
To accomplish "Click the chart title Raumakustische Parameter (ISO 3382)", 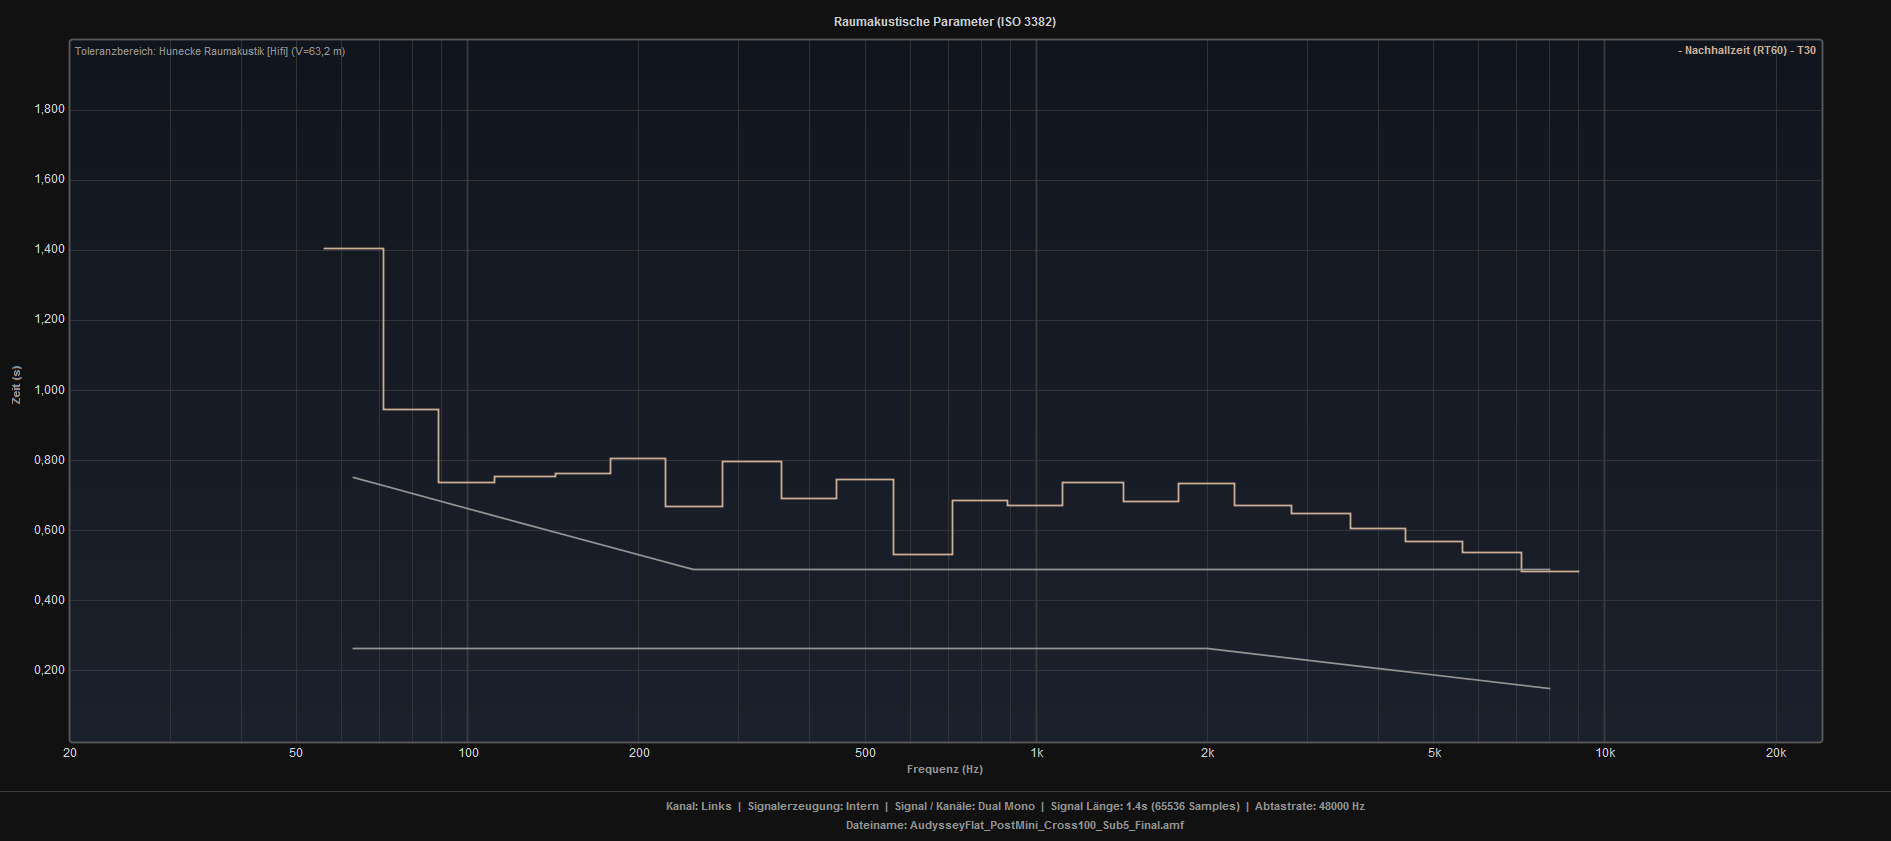I will point(944,22).
